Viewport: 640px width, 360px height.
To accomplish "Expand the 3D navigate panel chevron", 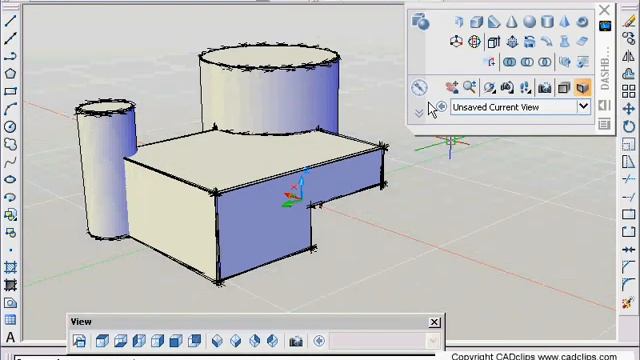I will tap(419, 113).
